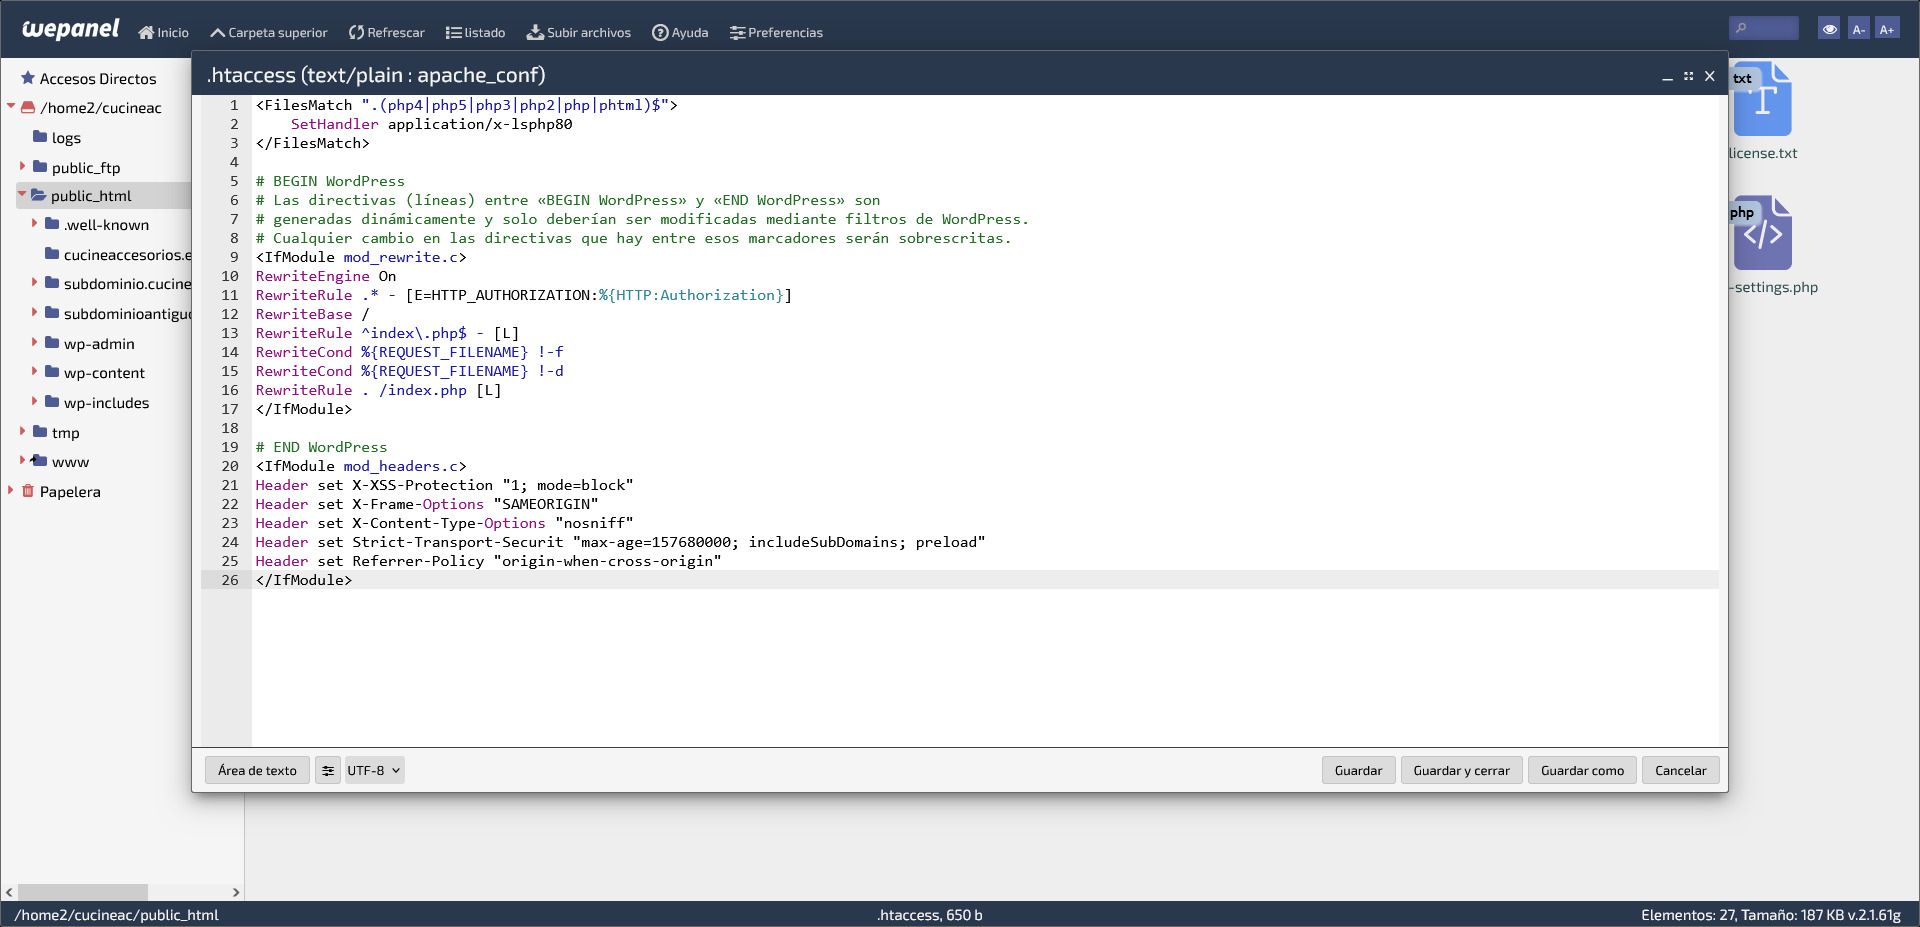Click the wp-content folder icon
Viewport: 1920px width, 927px height.
52,371
